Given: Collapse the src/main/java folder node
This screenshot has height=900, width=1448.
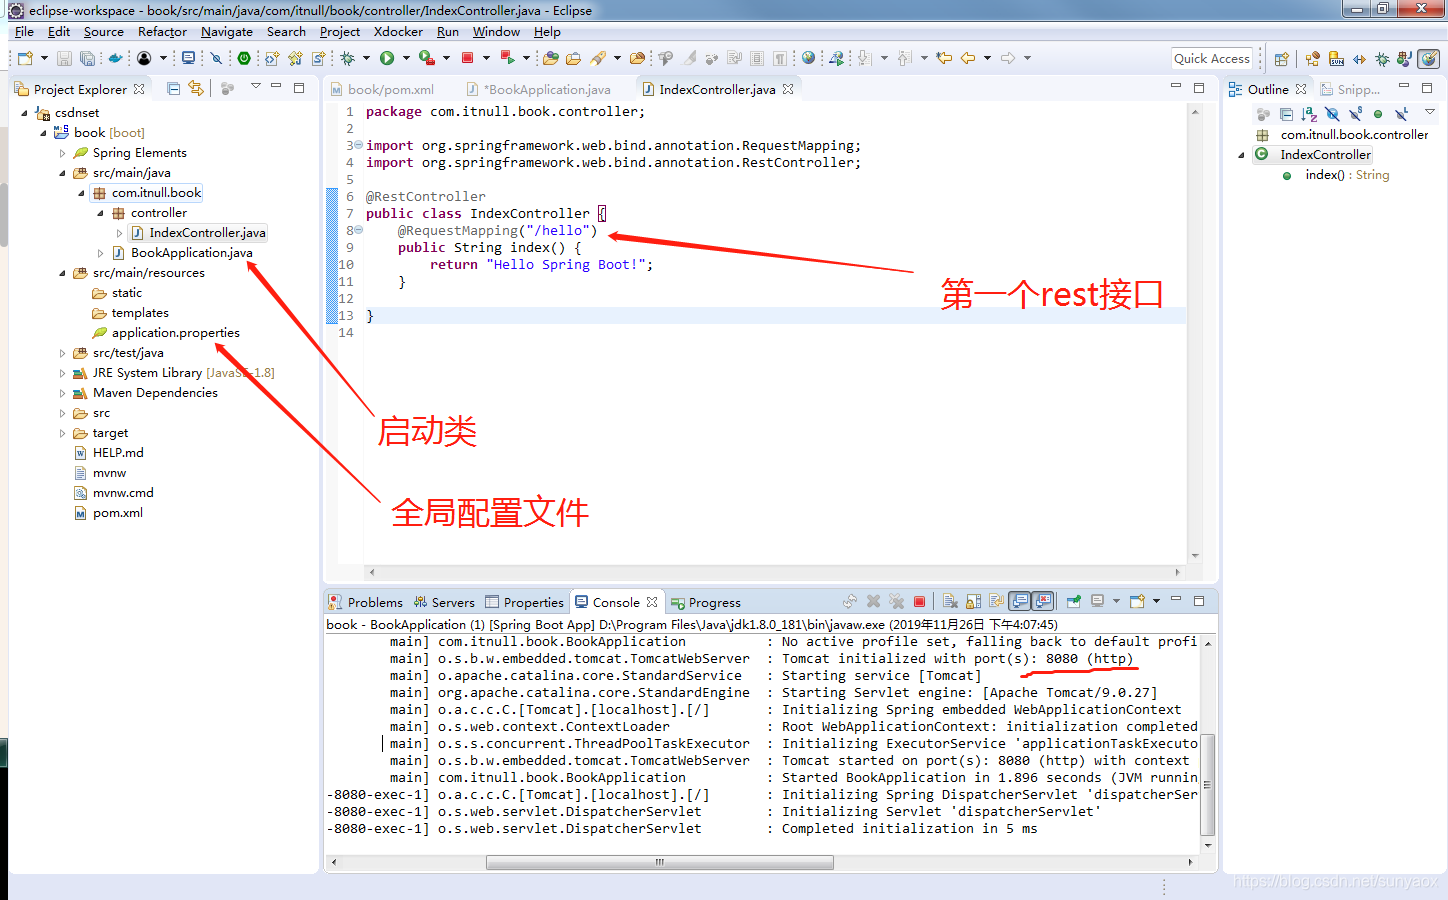Looking at the screenshot, I should [62, 173].
